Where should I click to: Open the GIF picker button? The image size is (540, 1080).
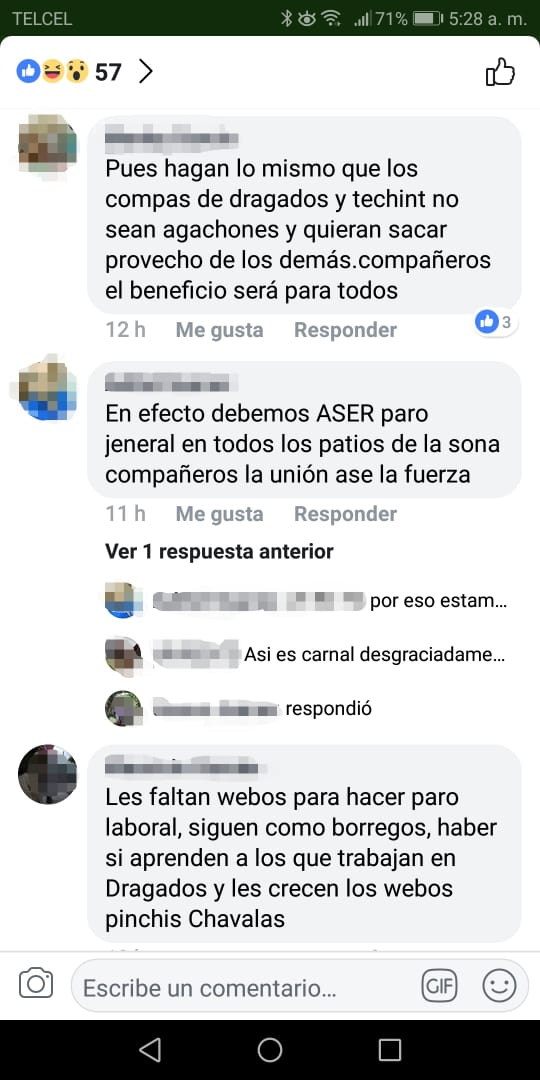[x=439, y=987]
